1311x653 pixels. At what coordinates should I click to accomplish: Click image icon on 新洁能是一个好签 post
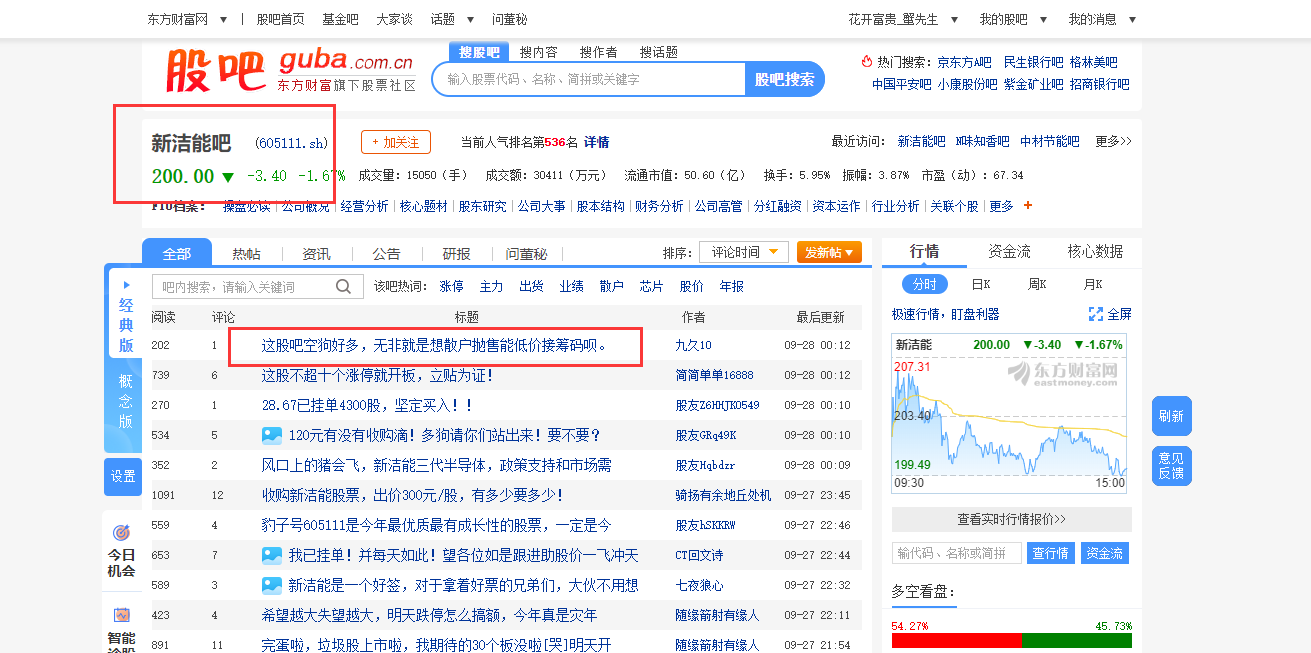pos(272,585)
